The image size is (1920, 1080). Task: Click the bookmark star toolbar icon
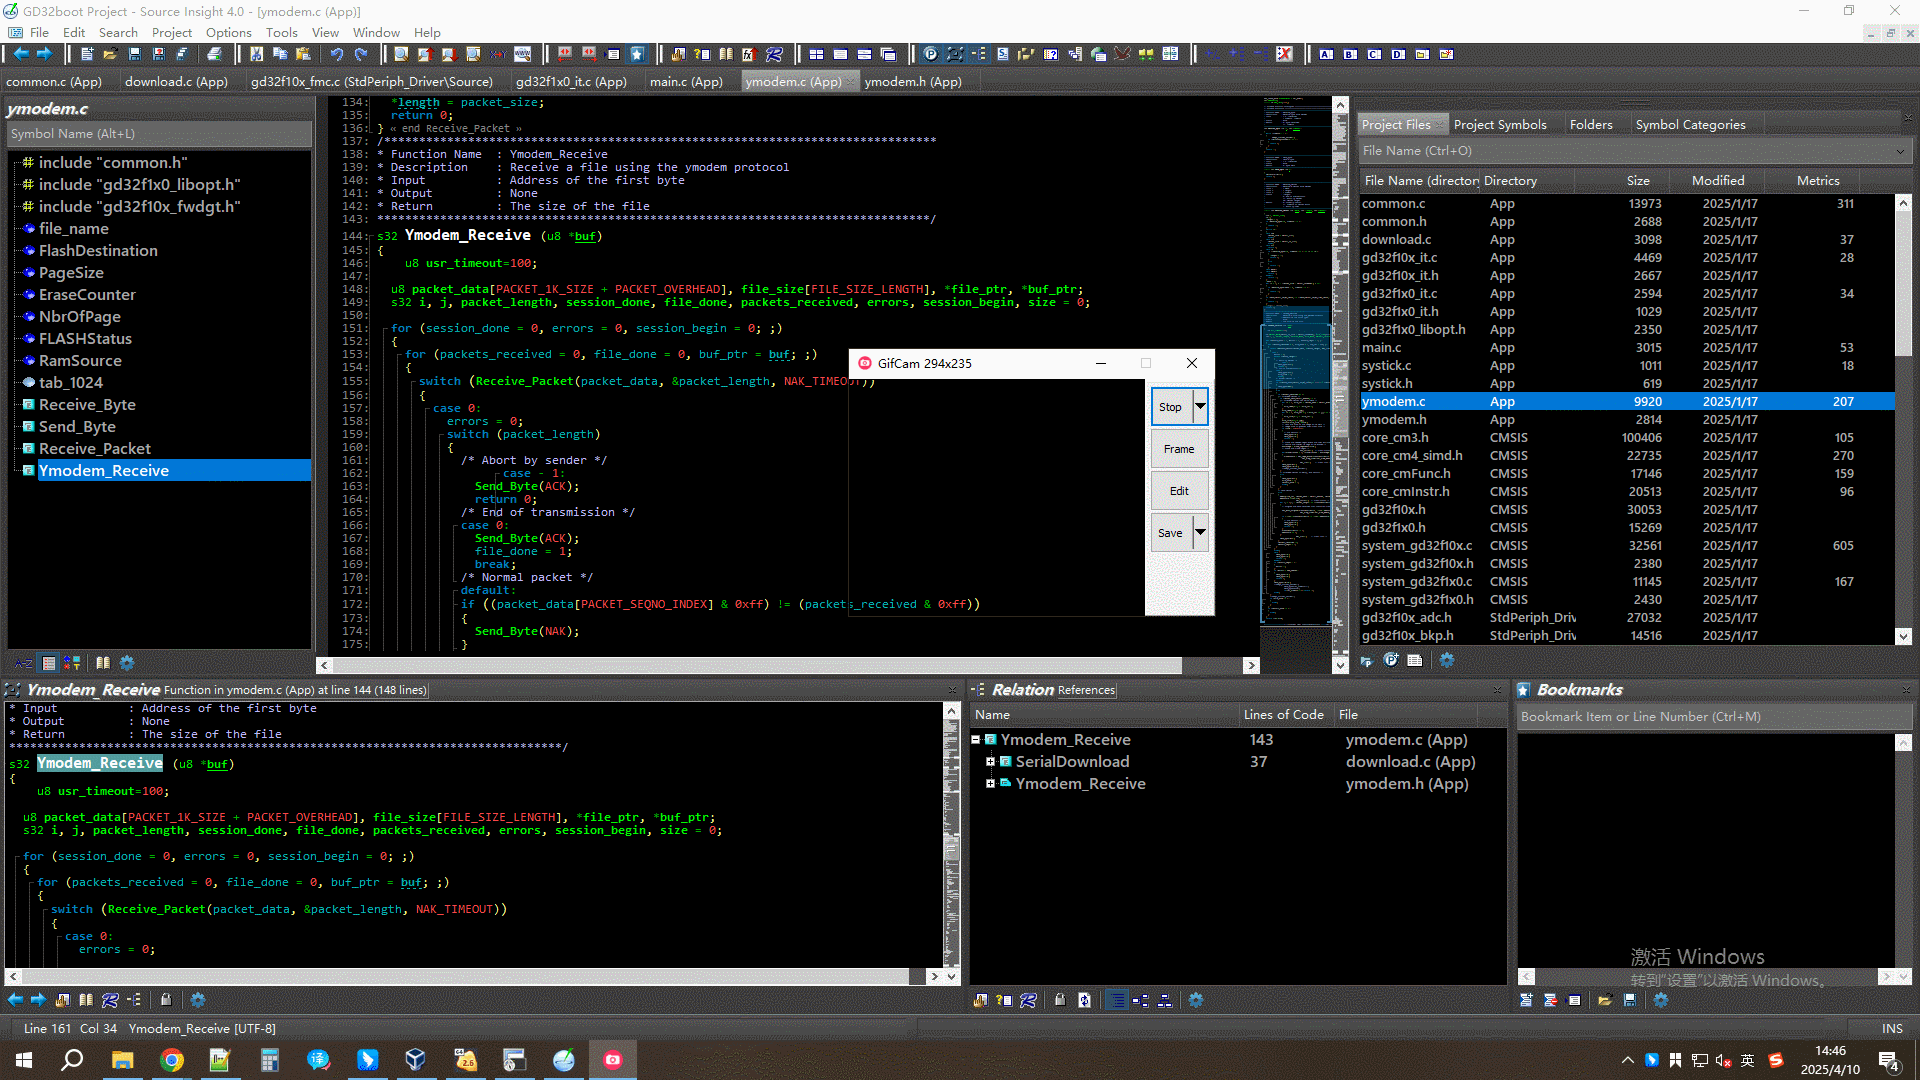coord(637,54)
